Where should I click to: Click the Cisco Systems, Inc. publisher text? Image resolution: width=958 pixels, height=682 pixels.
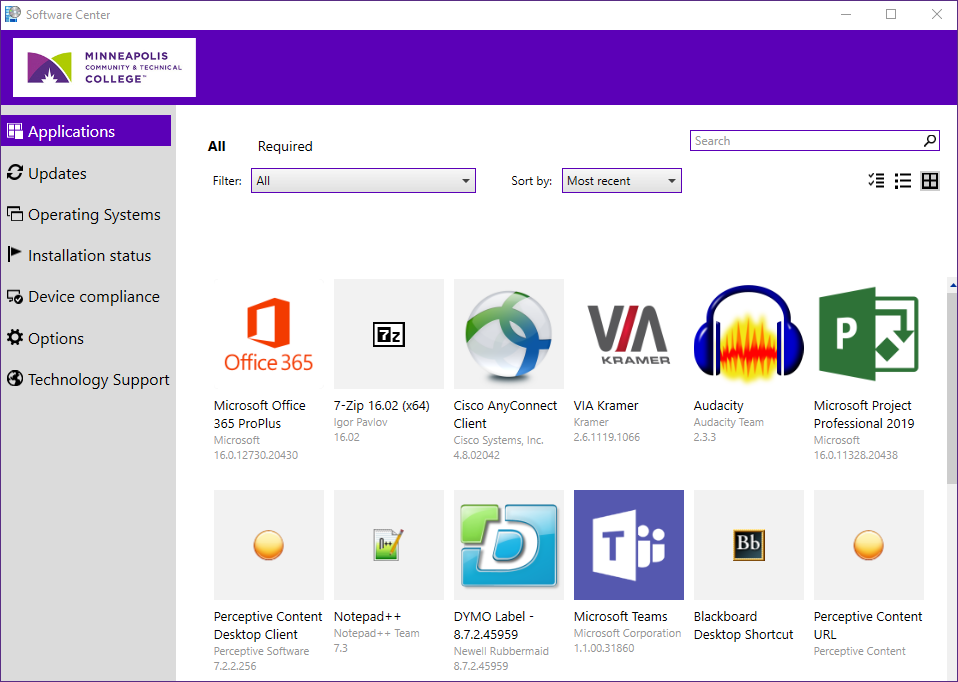coord(499,440)
